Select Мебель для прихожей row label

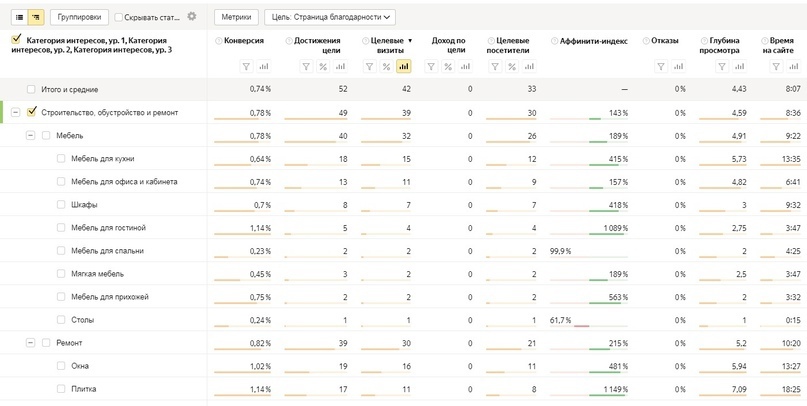pyautogui.click(x=110, y=297)
